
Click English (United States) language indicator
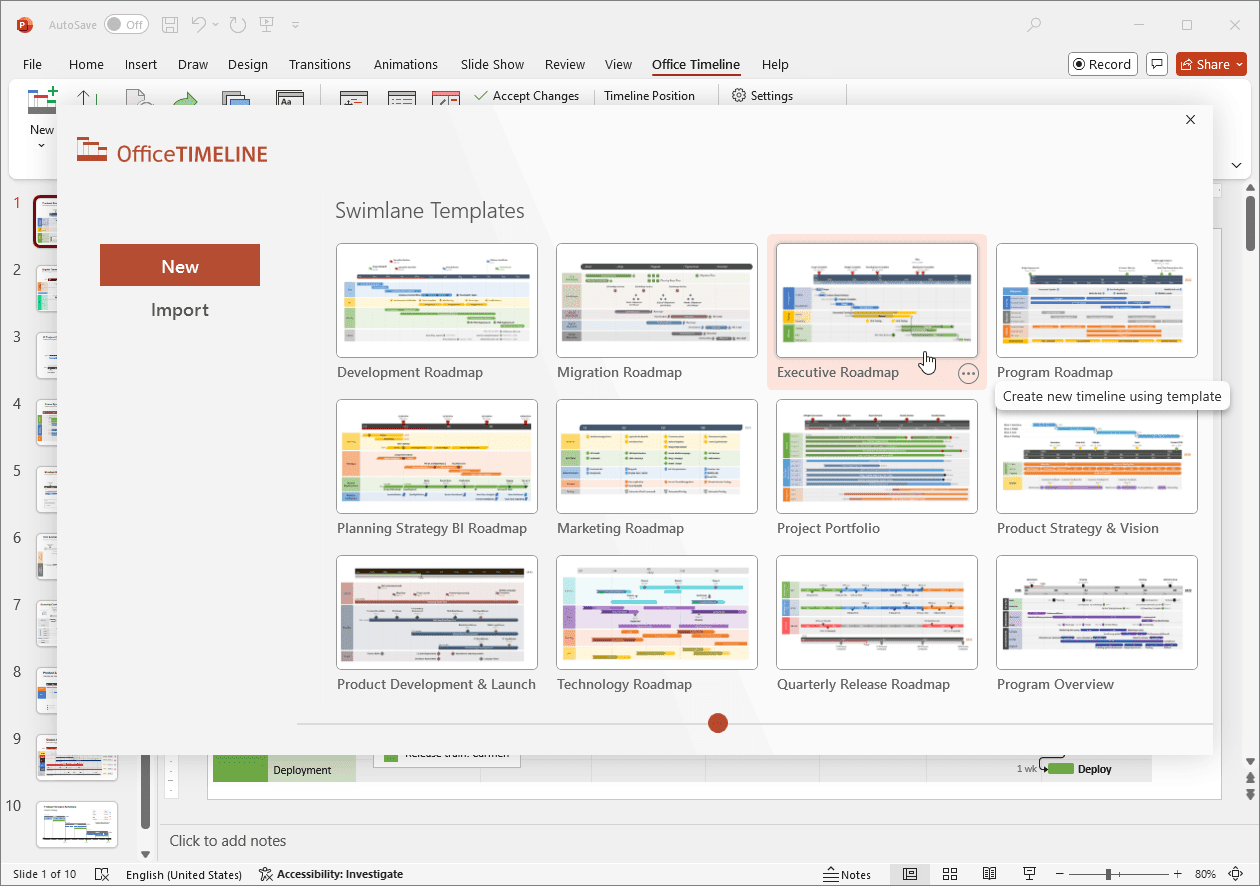tap(184, 874)
